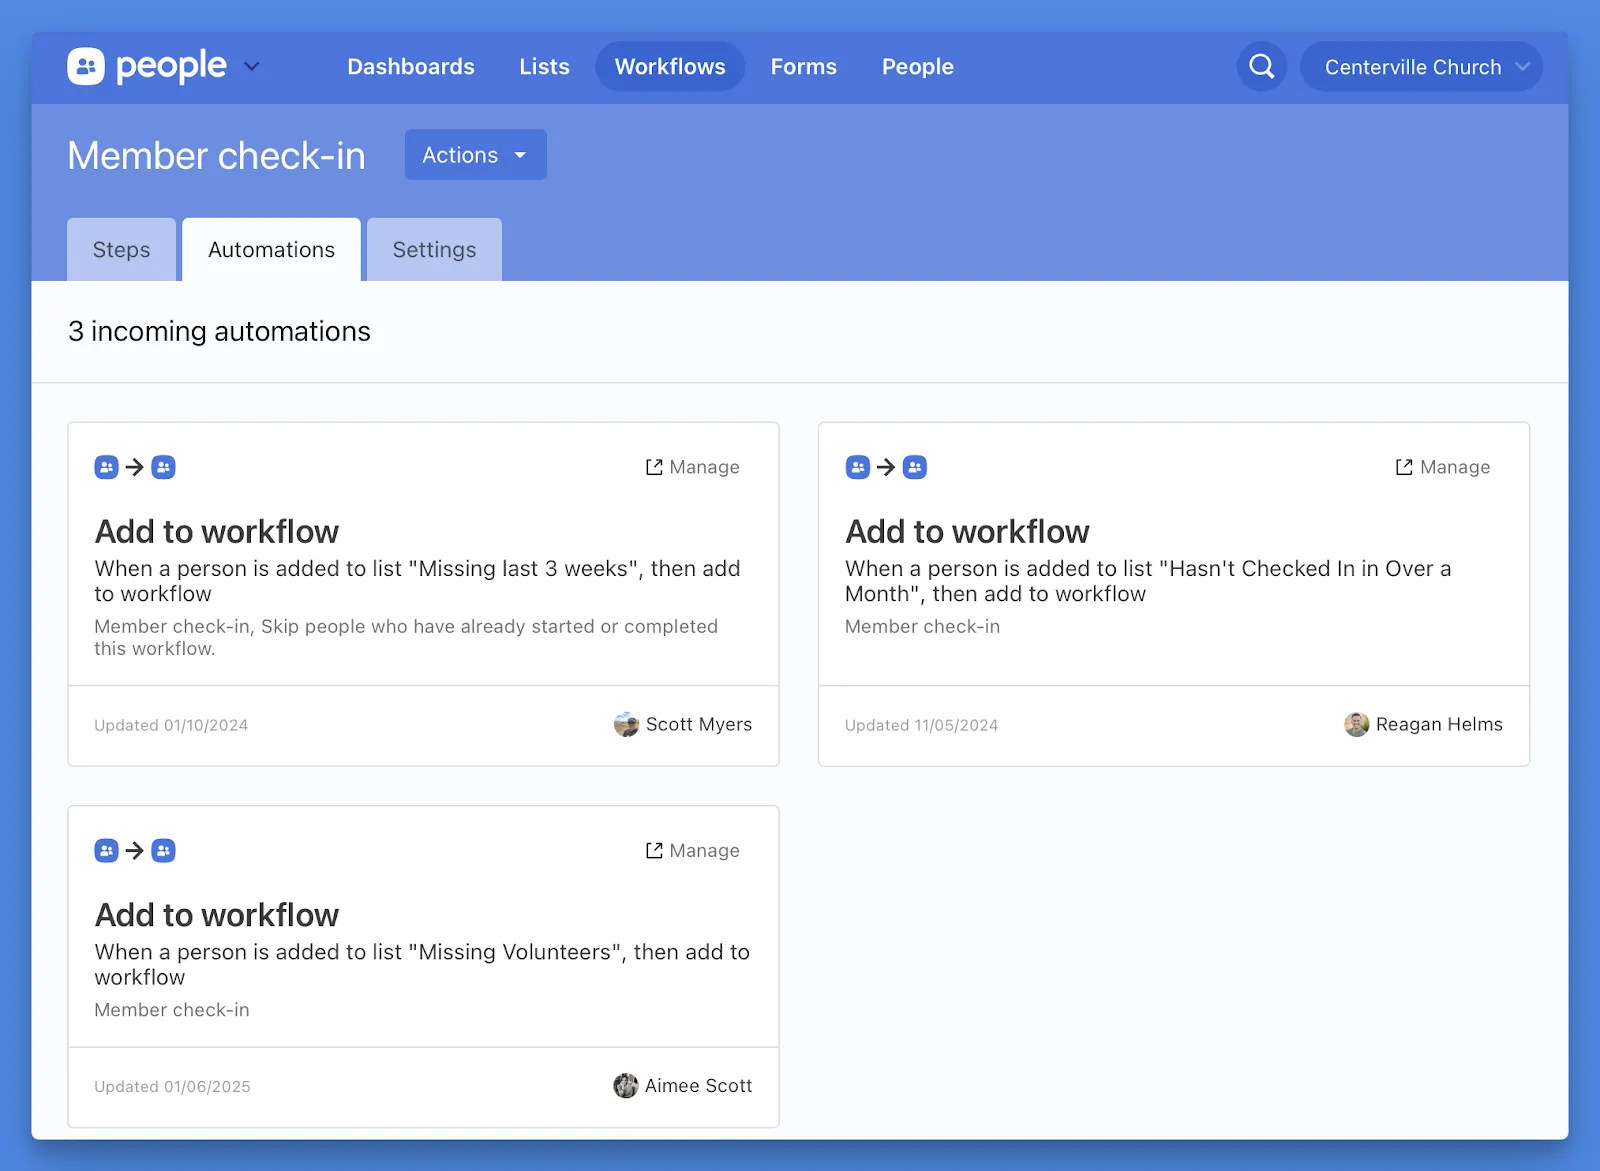Click the People app logo icon

coord(86,67)
